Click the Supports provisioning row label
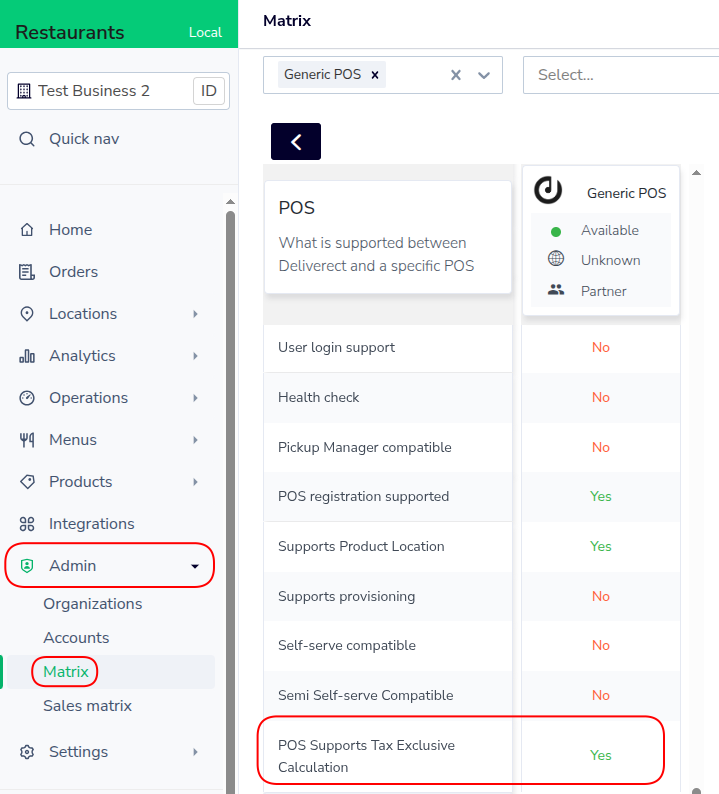 346,596
